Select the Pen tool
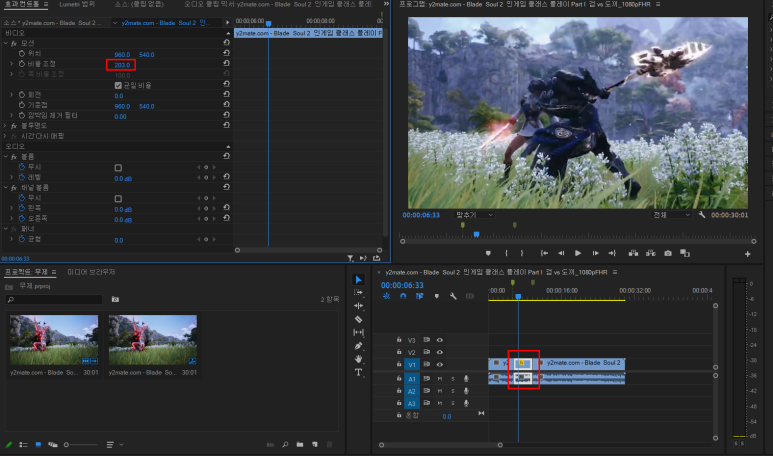This screenshot has height=456, width=773. (x=358, y=346)
